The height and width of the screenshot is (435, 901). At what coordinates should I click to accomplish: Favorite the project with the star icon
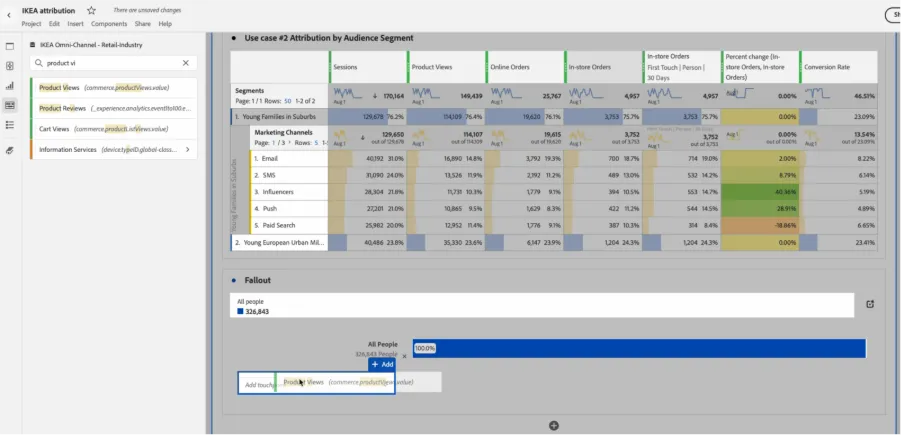click(91, 10)
